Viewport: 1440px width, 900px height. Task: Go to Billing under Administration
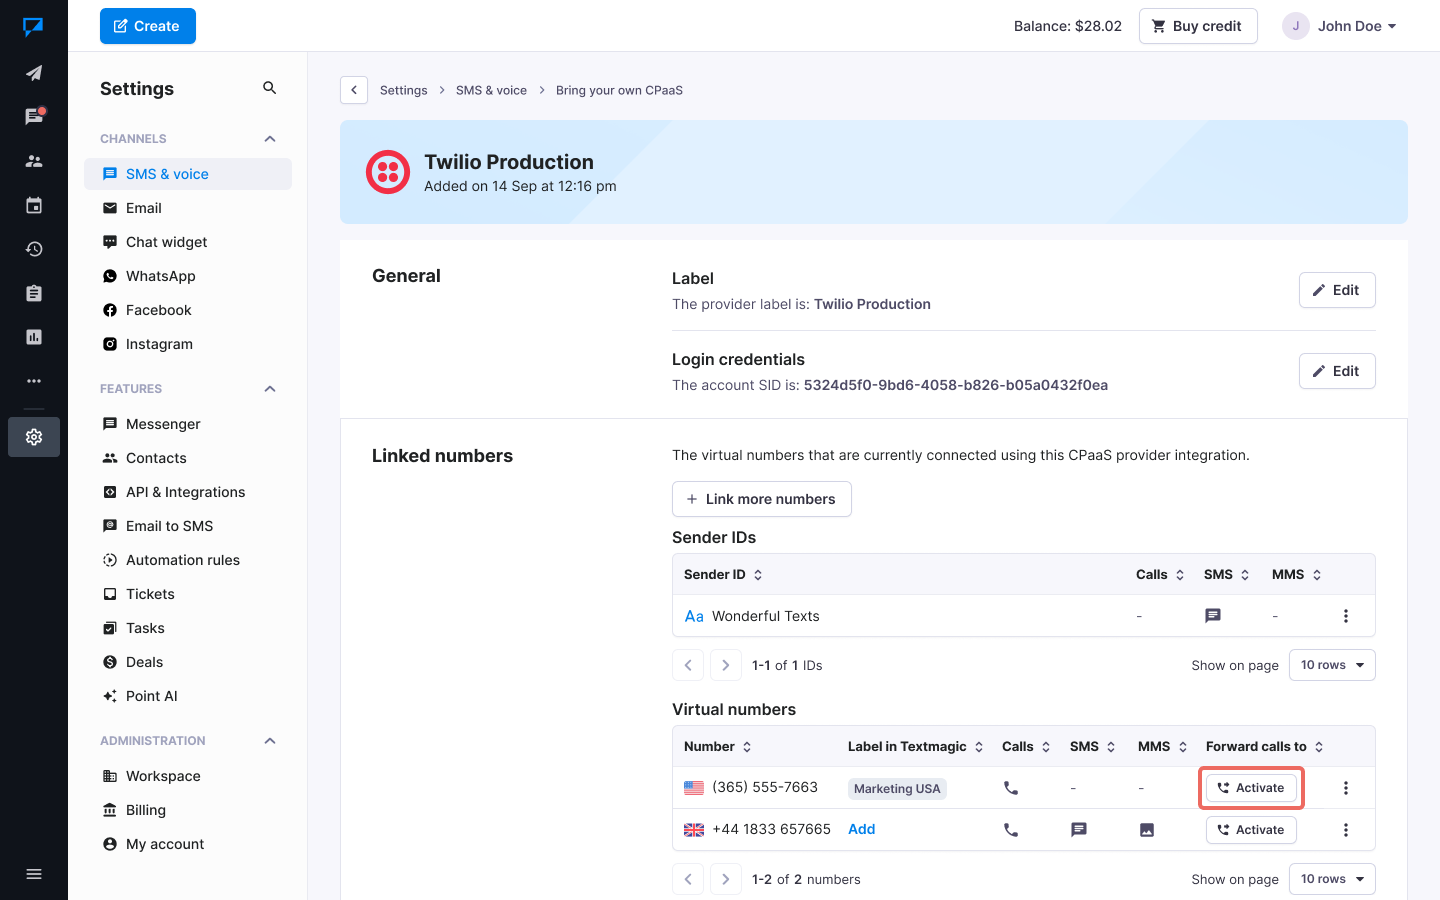click(x=146, y=809)
